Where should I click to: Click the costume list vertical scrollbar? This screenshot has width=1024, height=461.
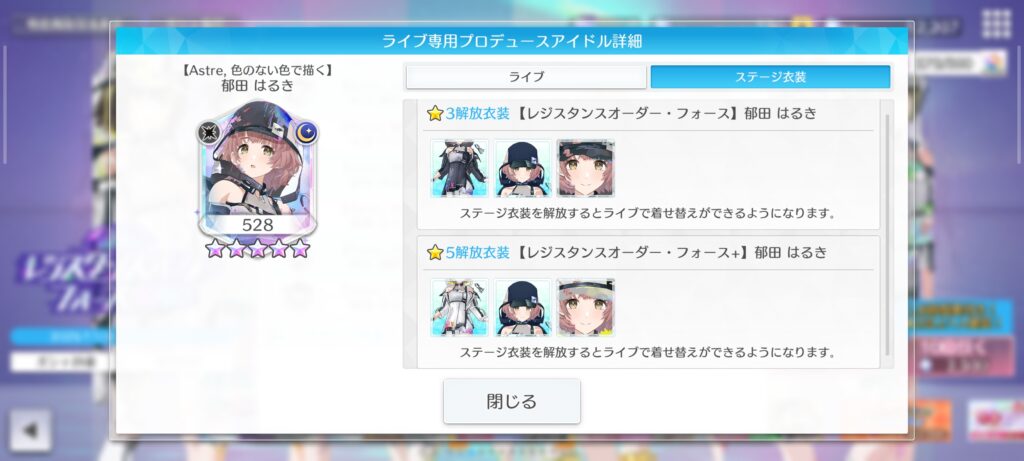point(887,235)
